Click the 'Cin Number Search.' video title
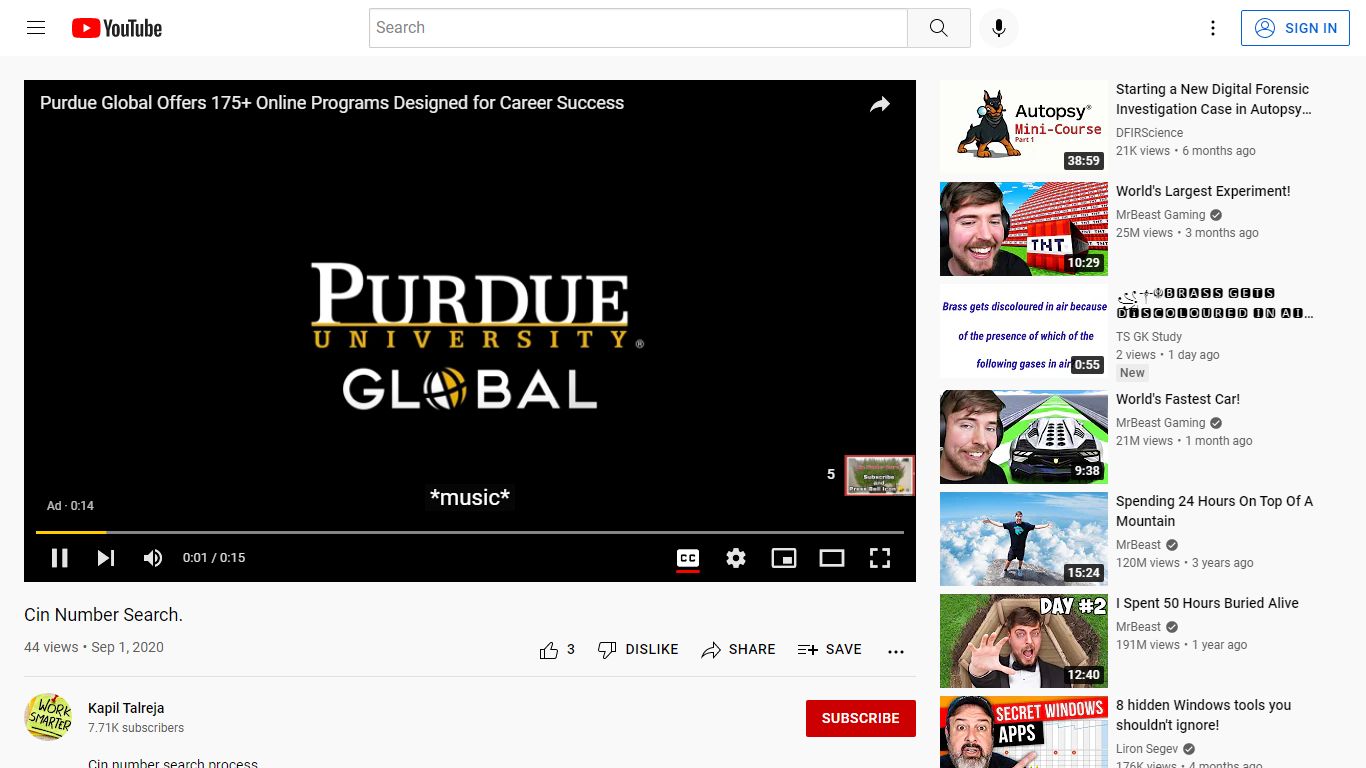1366x768 pixels. tap(104, 615)
